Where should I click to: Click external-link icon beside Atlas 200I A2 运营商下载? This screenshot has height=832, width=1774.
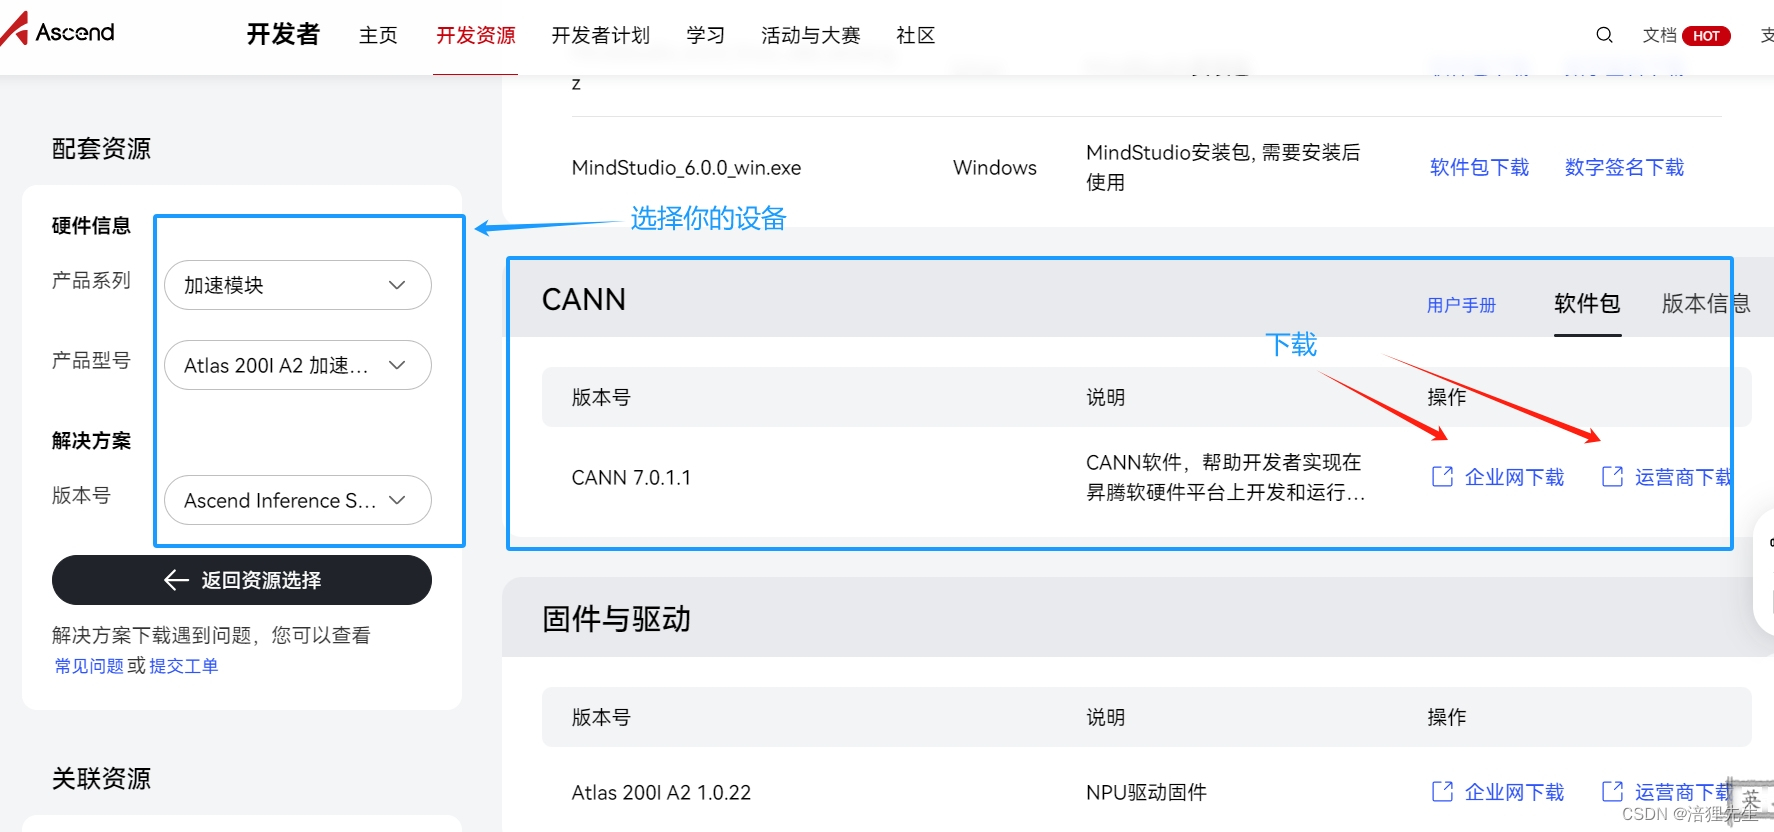tap(1612, 792)
